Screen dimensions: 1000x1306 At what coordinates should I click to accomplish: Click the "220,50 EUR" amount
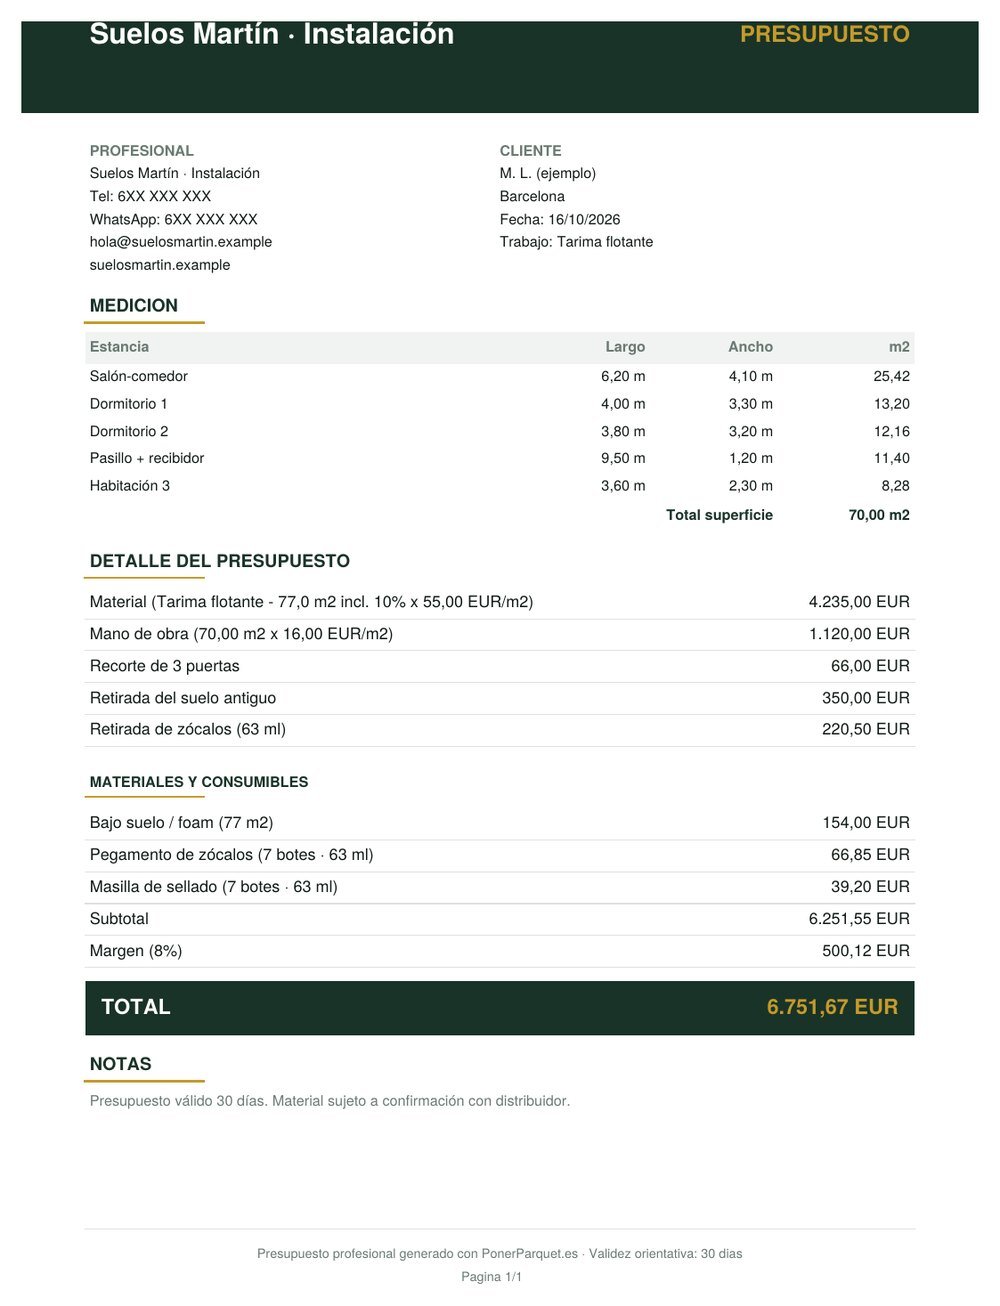click(866, 729)
